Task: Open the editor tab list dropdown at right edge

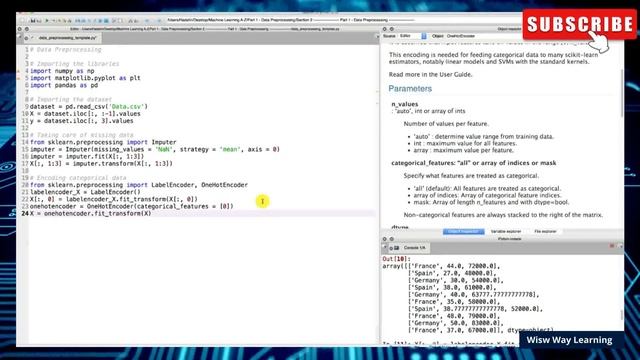Action: pos(377,37)
